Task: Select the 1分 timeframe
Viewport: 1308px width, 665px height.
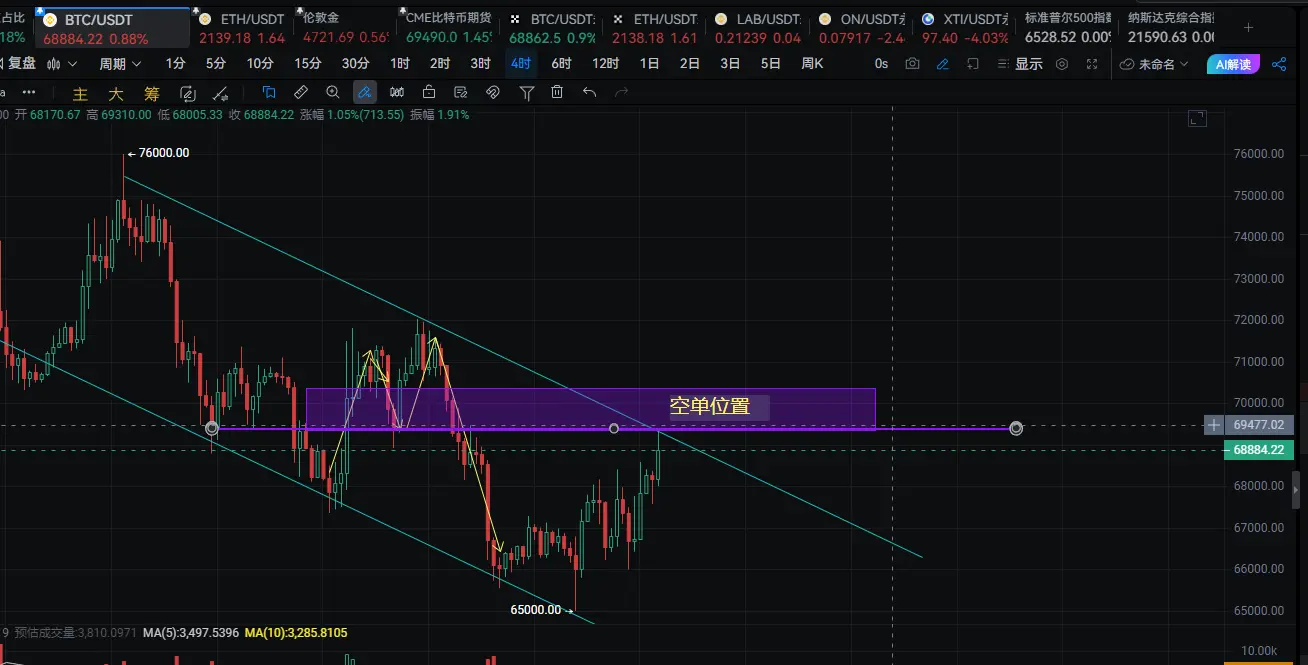Action: tap(175, 64)
